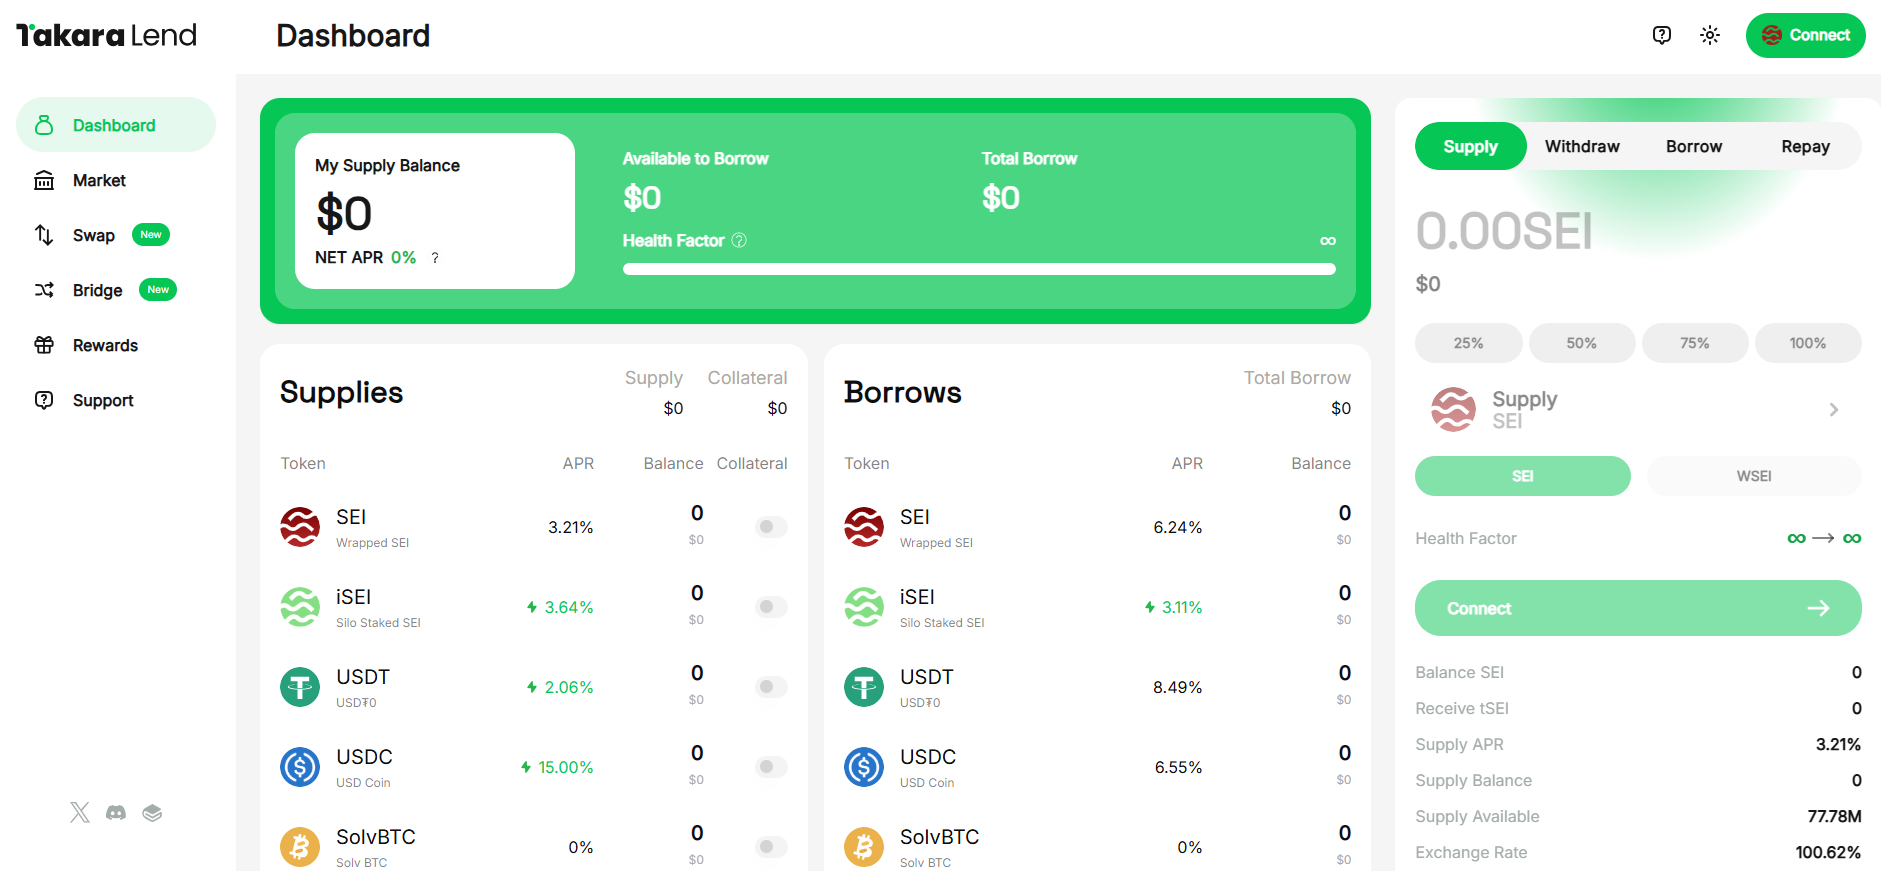Click the help question mark icon in header
Image resolution: width=1881 pixels, height=871 pixels.
coord(1661,35)
